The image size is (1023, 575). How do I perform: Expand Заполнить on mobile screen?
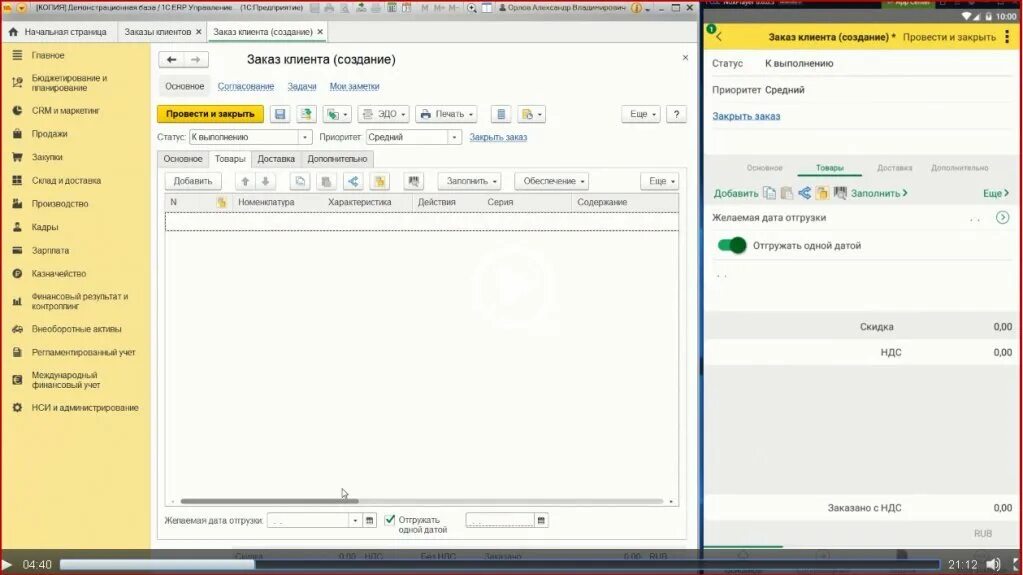tap(879, 193)
